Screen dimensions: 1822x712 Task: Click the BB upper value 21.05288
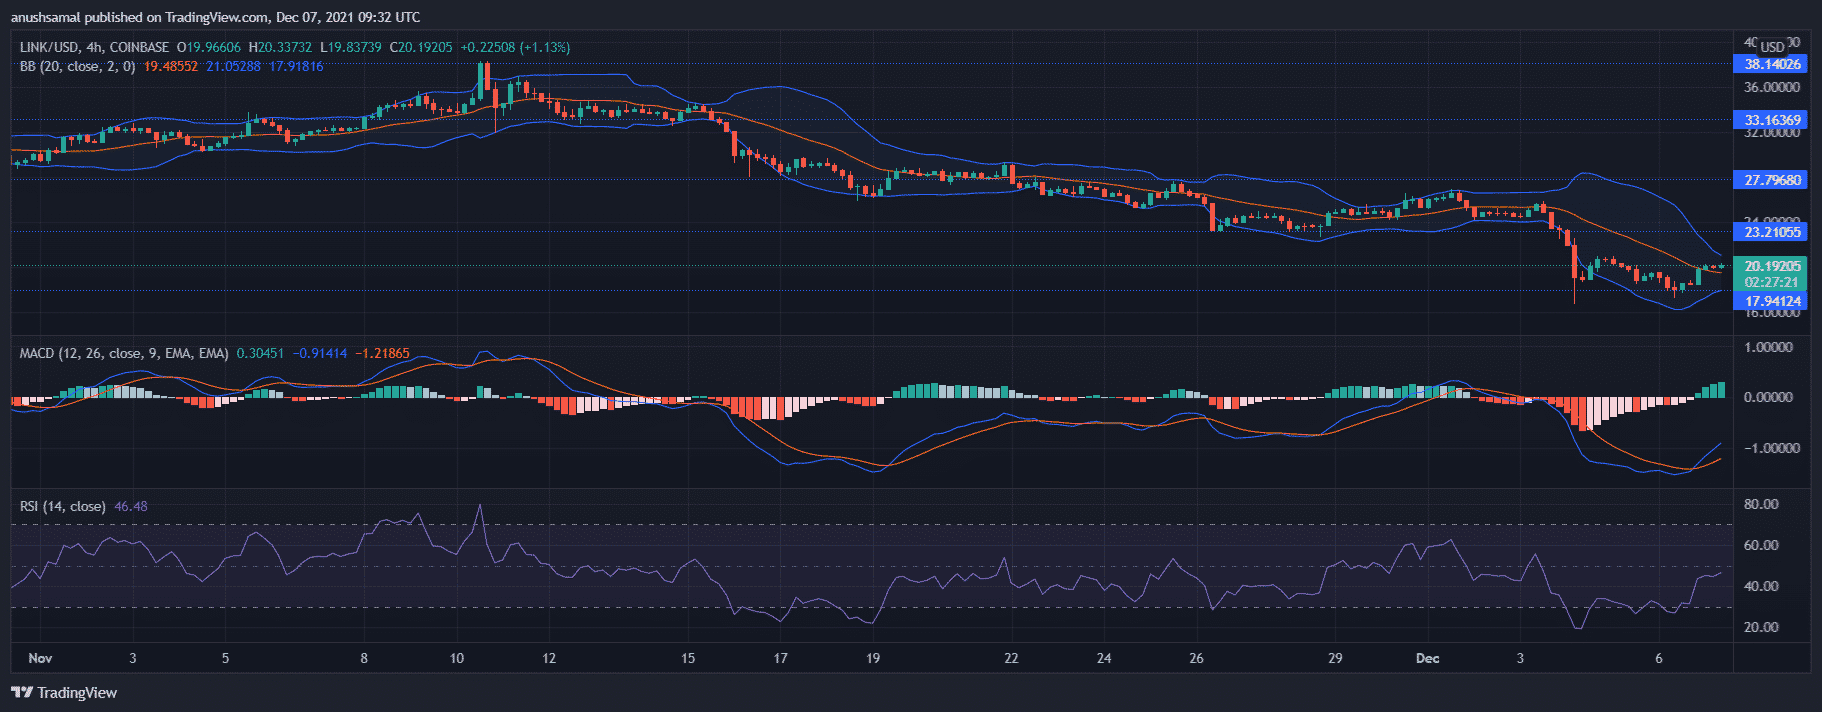[234, 66]
